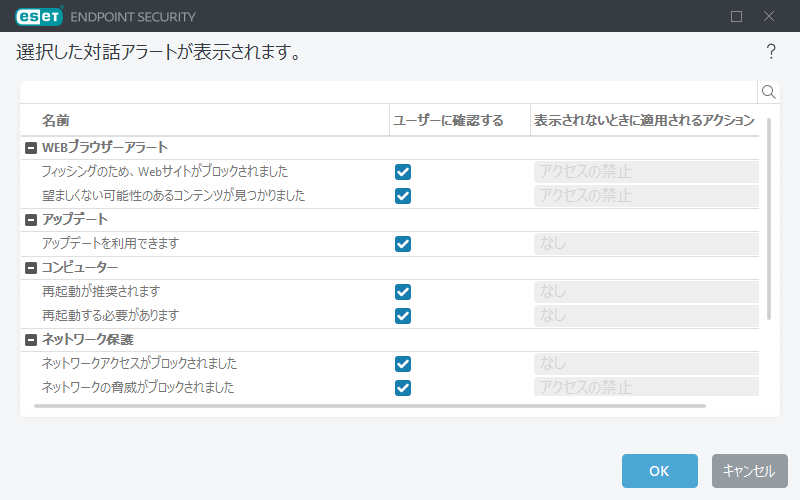Open action dropdown for ネットワークアクセスがブロック row
This screenshot has height=500, width=800.
click(646, 364)
